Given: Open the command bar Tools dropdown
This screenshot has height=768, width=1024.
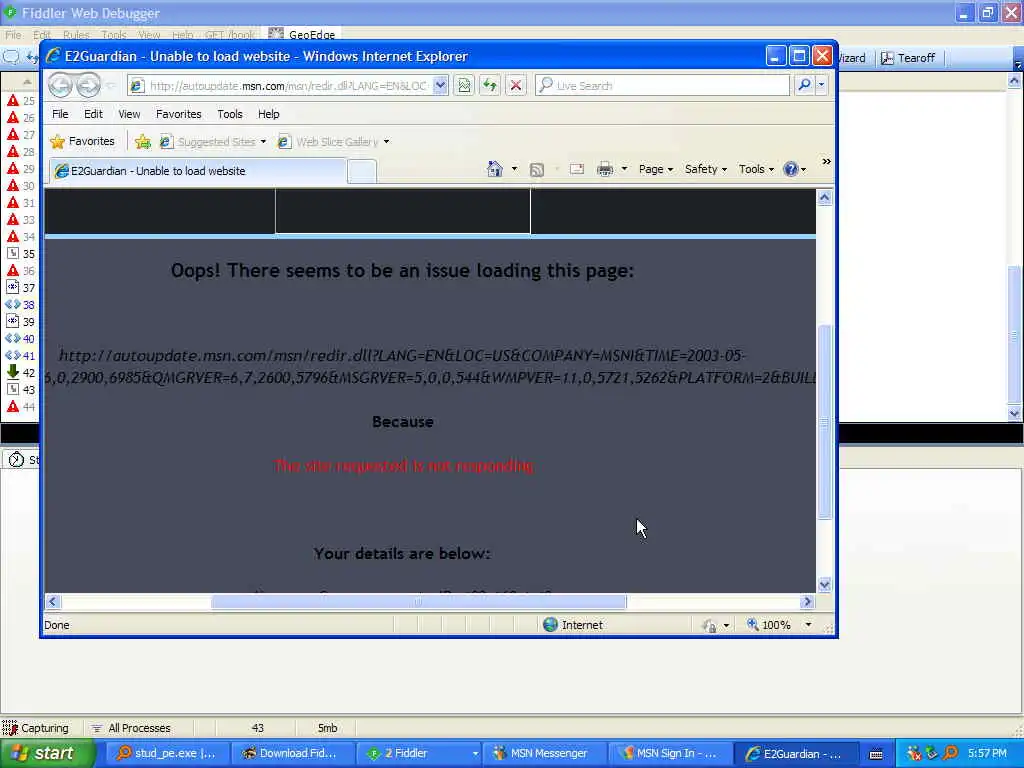Looking at the screenshot, I should pos(756,169).
